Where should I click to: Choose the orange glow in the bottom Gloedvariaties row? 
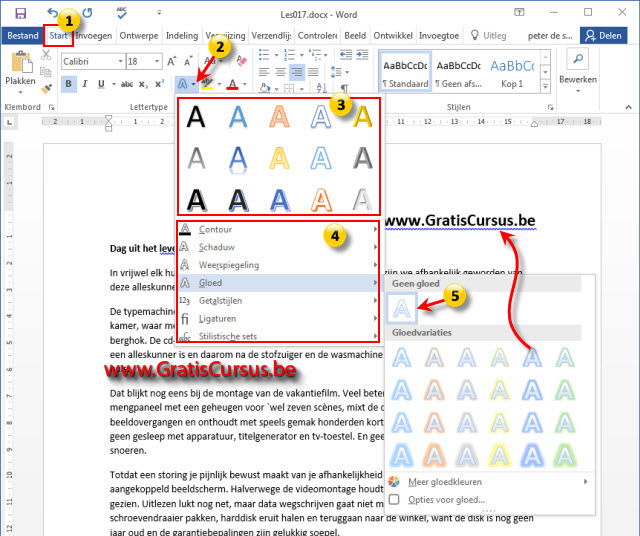tap(434, 455)
